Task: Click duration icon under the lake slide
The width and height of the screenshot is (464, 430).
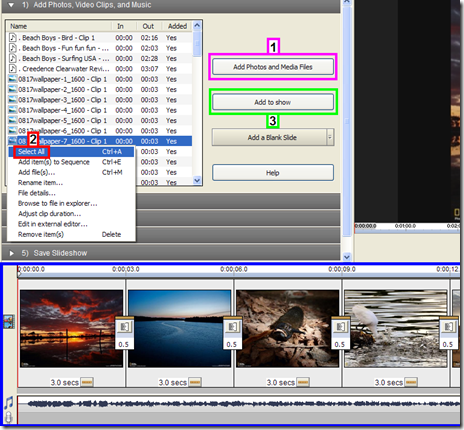Action: [x=195, y=382]
